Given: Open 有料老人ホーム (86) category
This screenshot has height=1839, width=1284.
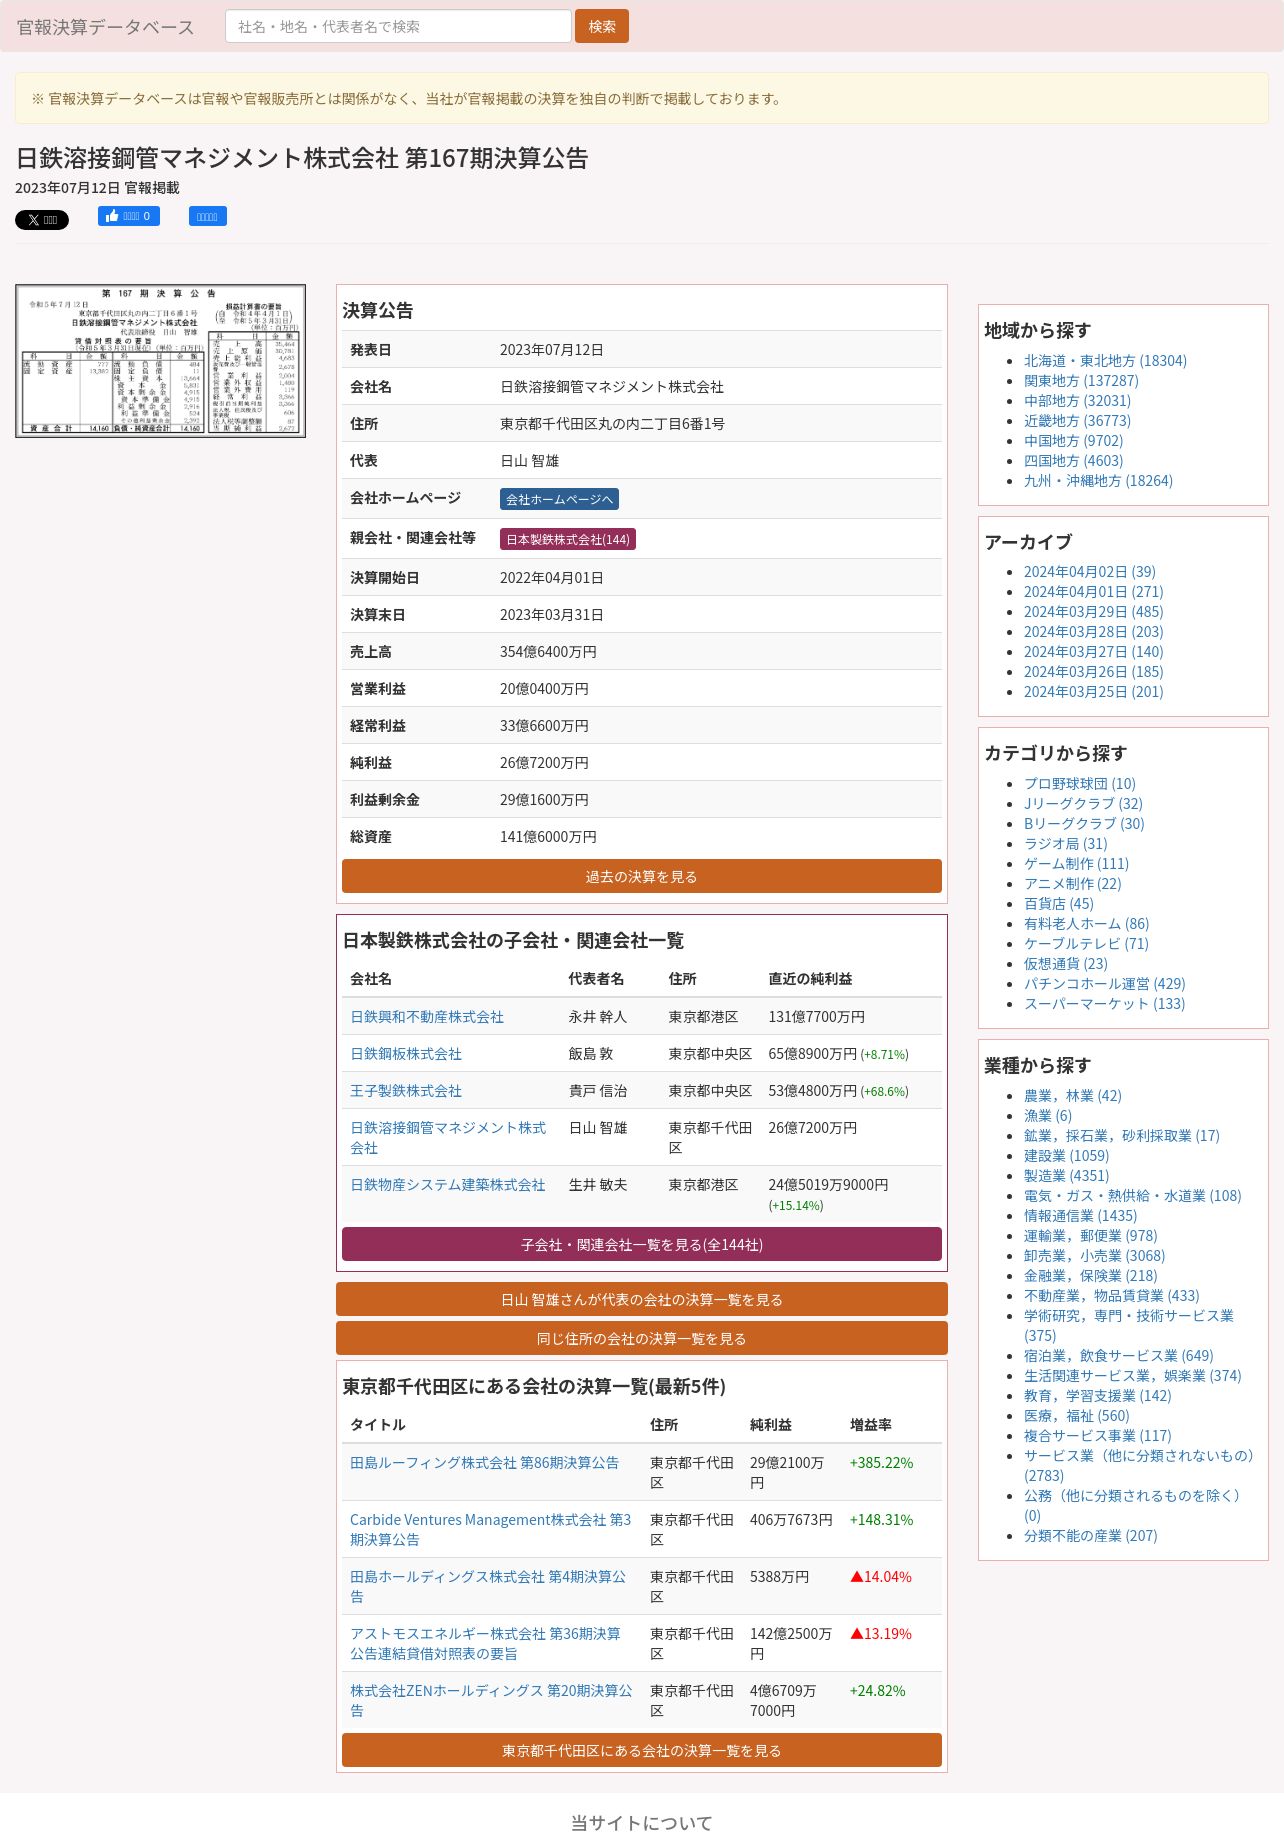Looking at the screenshot, I should pyautogui.click(x=1087, y=924).
